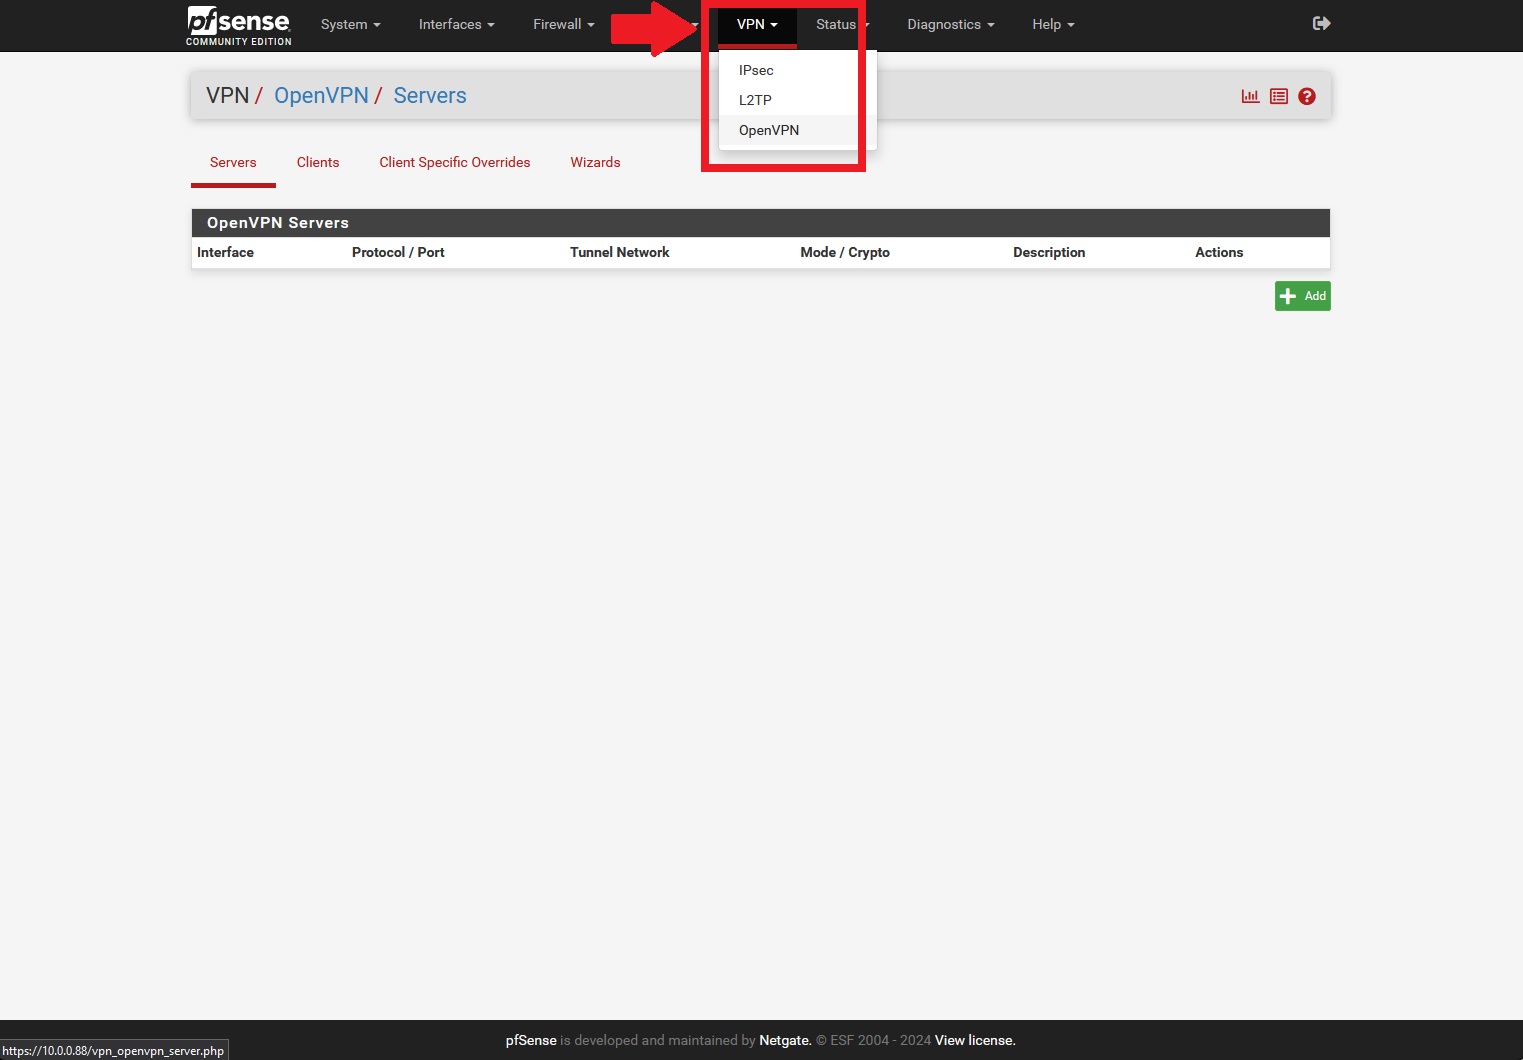The width and height of the screenshot is (1523, 1060).
Task: Click View license footer link
Action: pyautogui.click(x=975, y=1040)
